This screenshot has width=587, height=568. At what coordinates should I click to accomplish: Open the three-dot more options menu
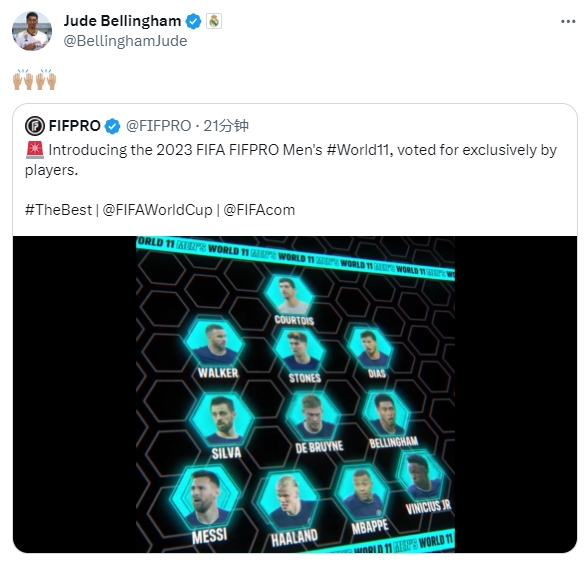[568, 22]
